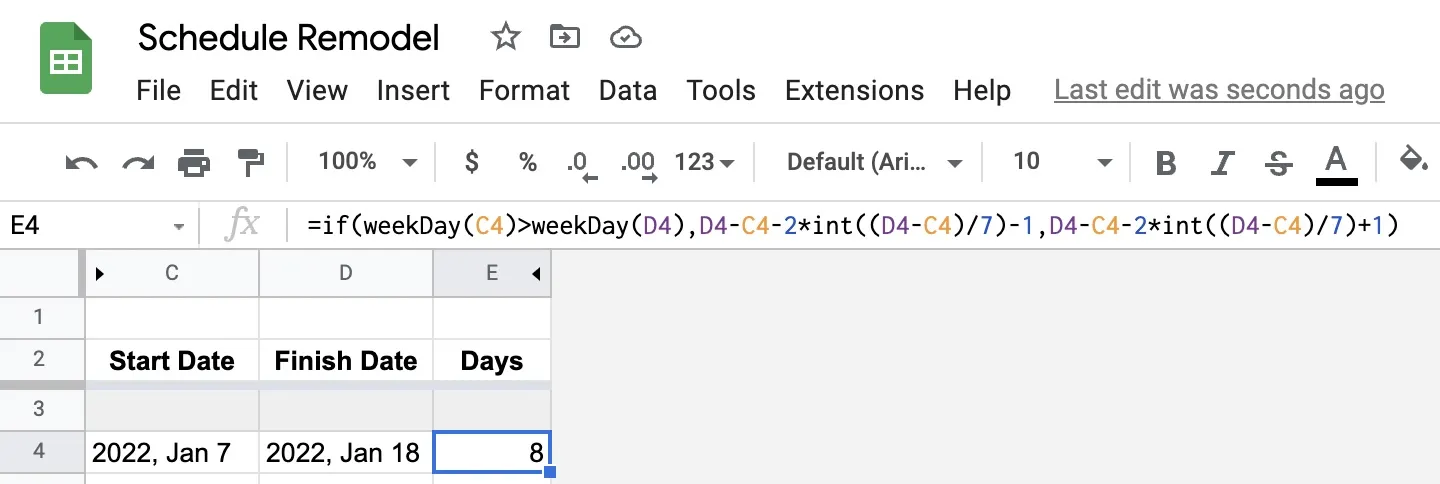
Task: Toggle bold formatting
Action: pyautogui.click(x=1165, y=162)
